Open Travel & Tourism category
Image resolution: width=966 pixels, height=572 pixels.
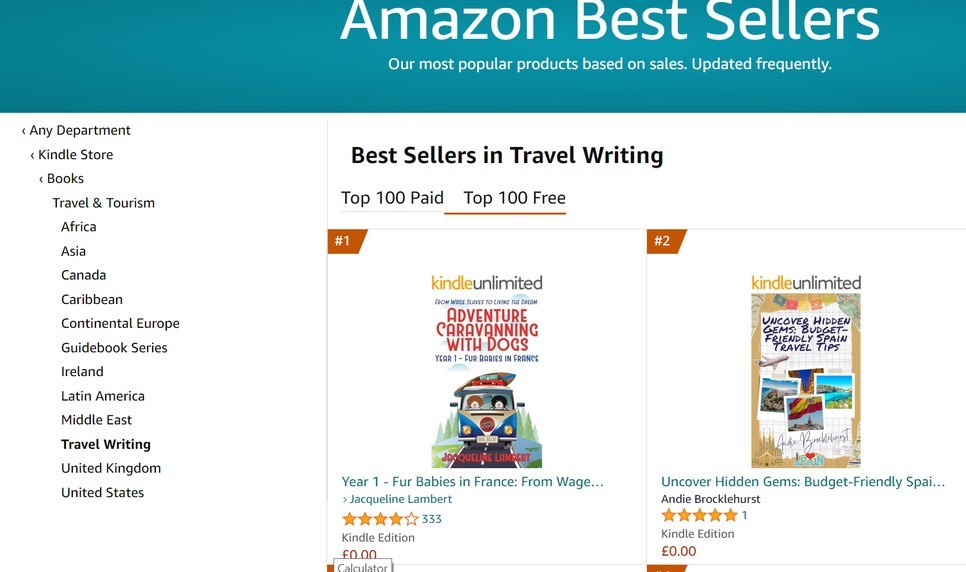103,202
